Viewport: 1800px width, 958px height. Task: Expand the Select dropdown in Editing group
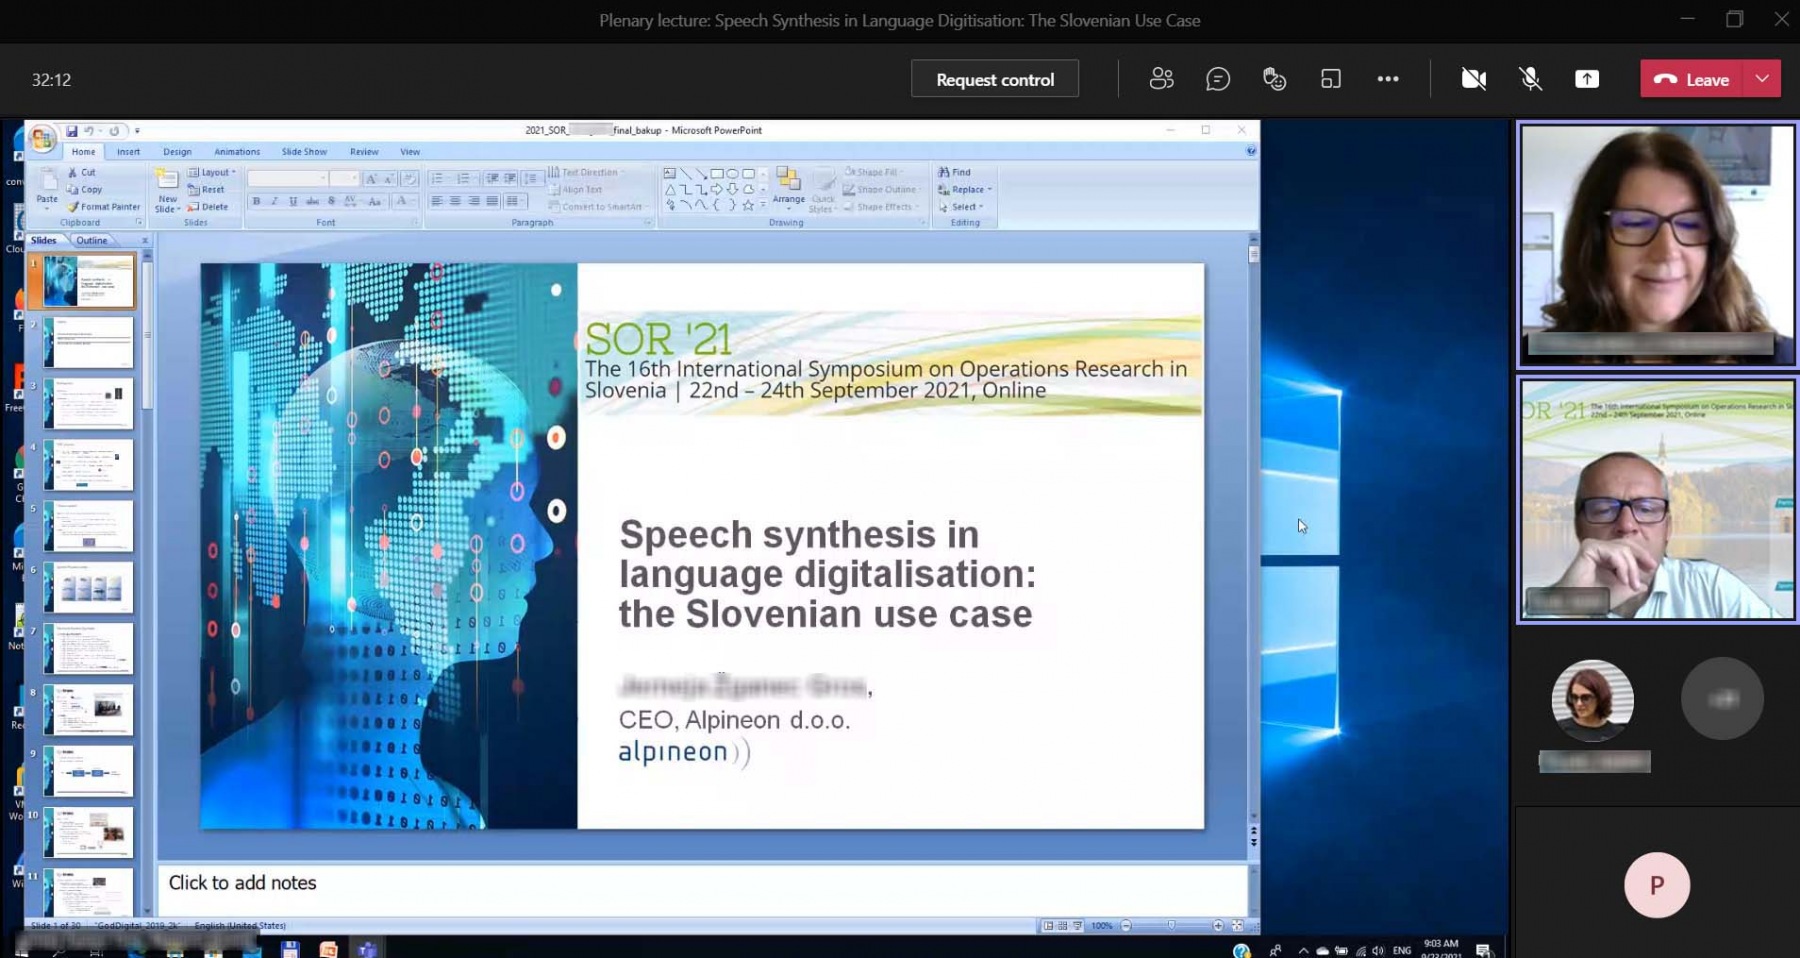pos(965,207)
